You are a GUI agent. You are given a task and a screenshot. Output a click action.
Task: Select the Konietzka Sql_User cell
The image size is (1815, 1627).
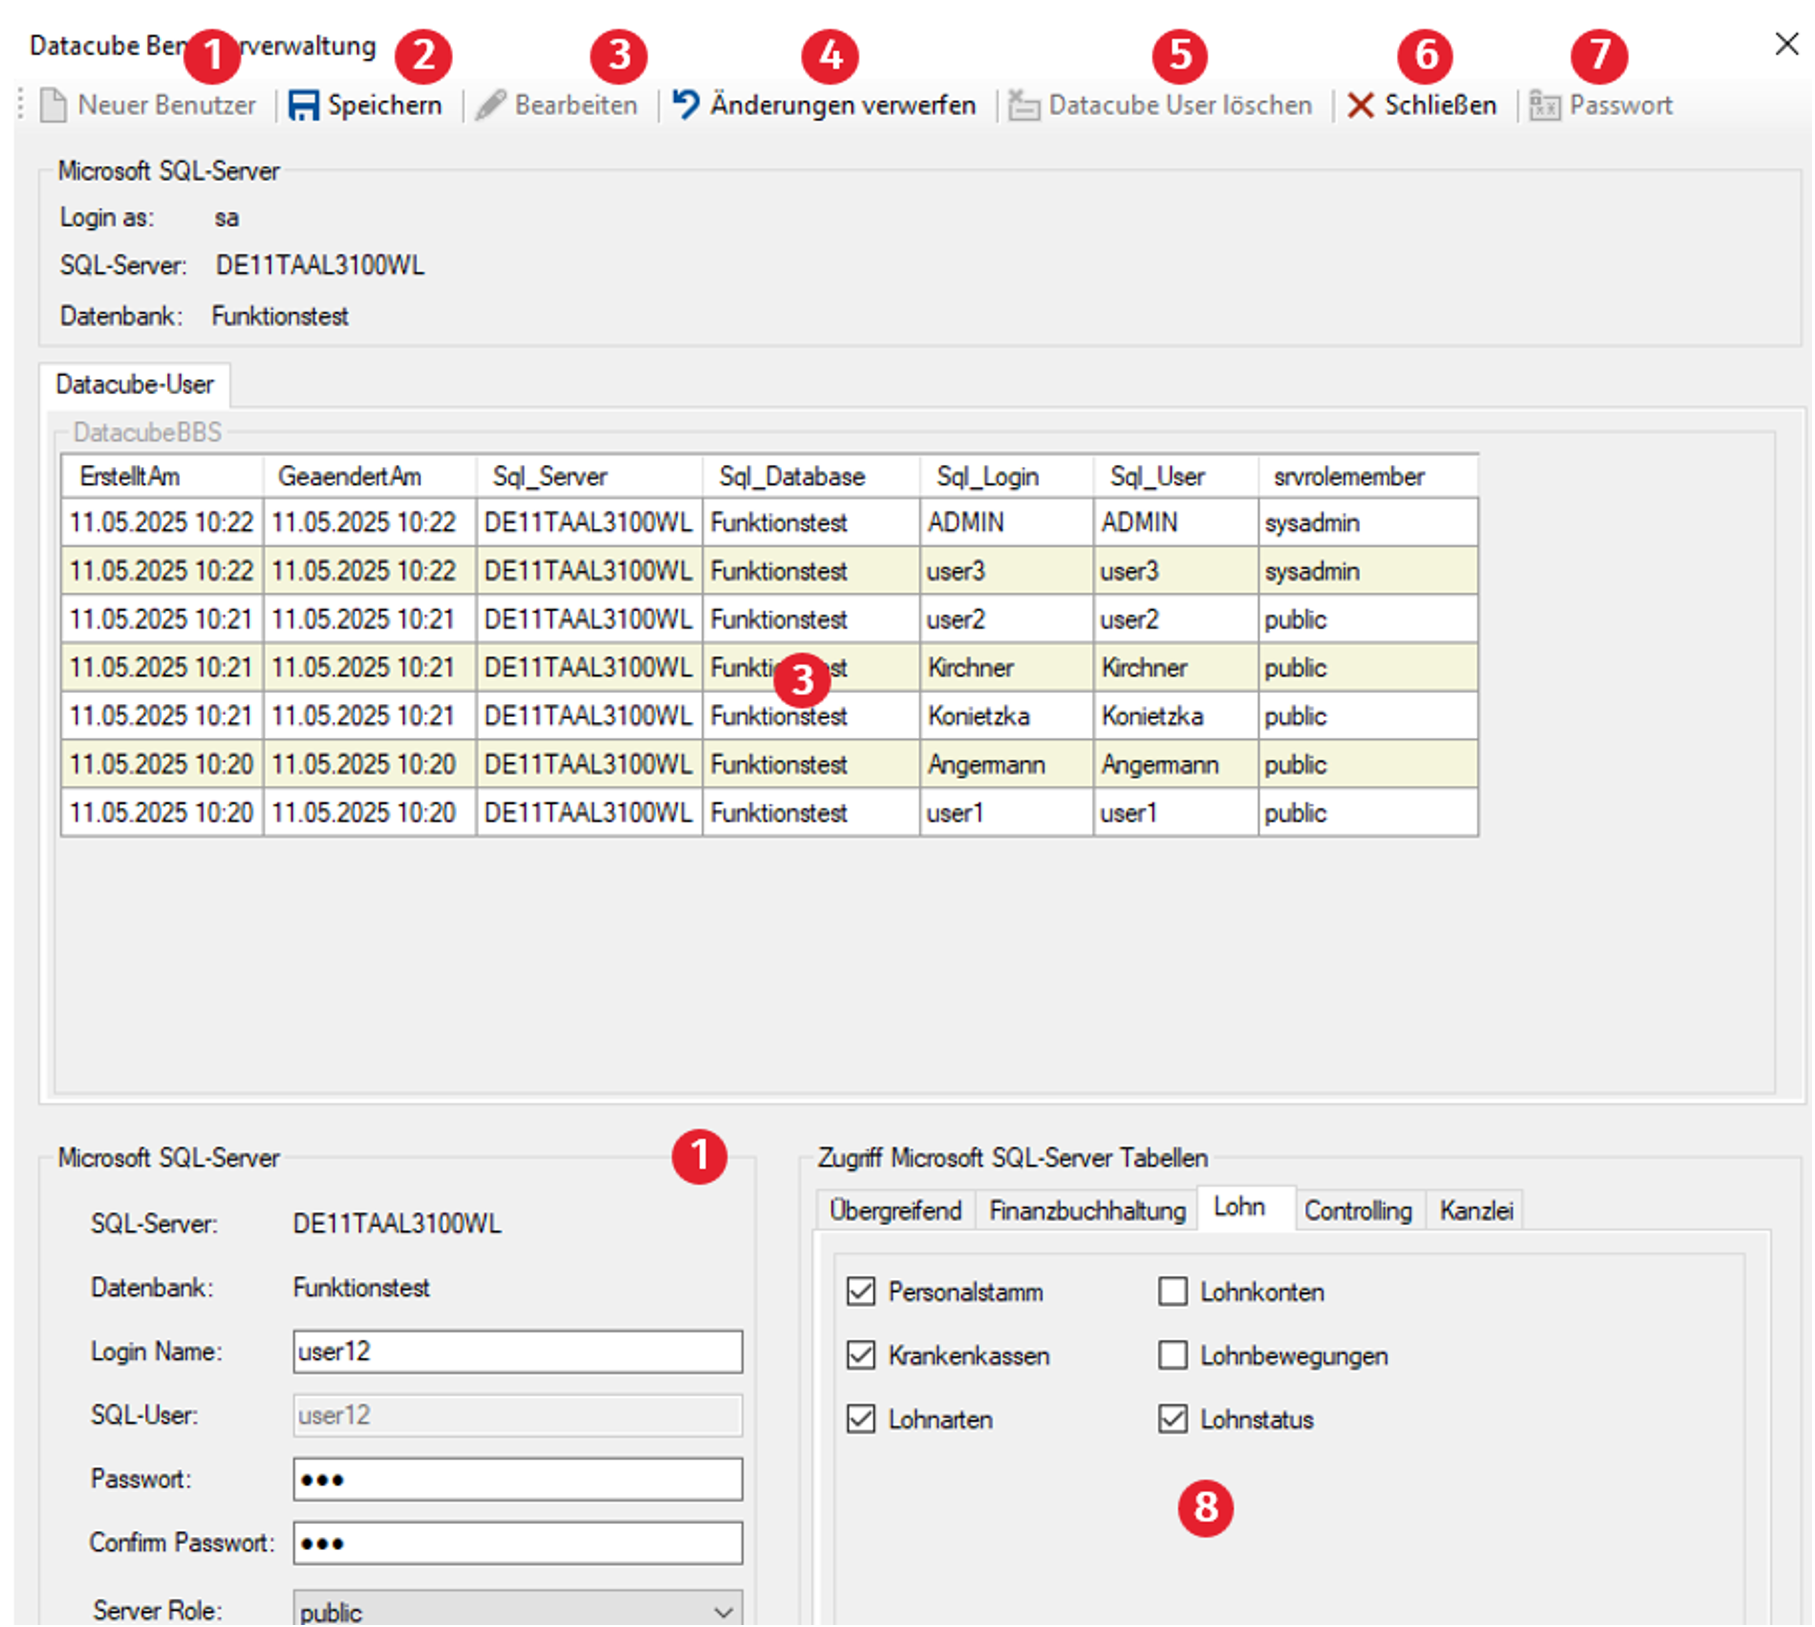1175,716
